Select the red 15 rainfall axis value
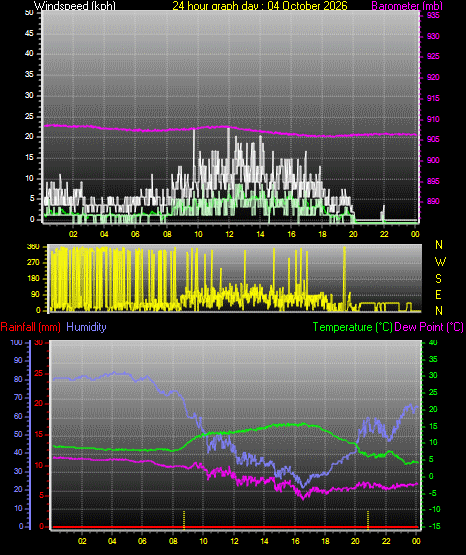 [x=39, y=435]
